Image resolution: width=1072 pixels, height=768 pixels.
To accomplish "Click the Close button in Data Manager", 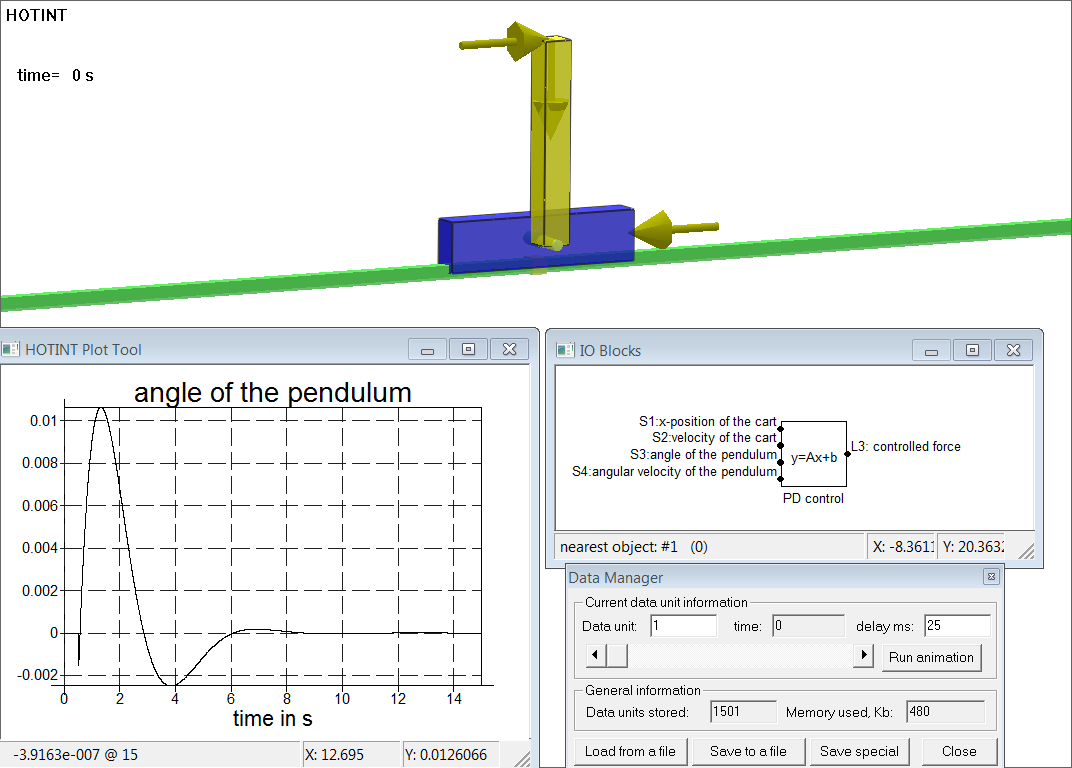I will (958, 751).
